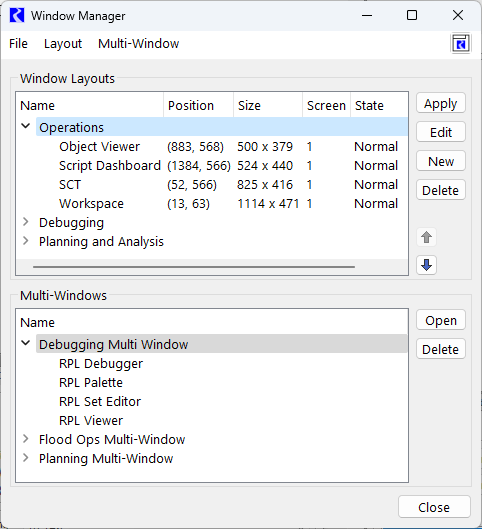The height and width of the screenshot is (529, 482).
Task: Move layout up with gray arrow
Action: click(x=426, y=237)
